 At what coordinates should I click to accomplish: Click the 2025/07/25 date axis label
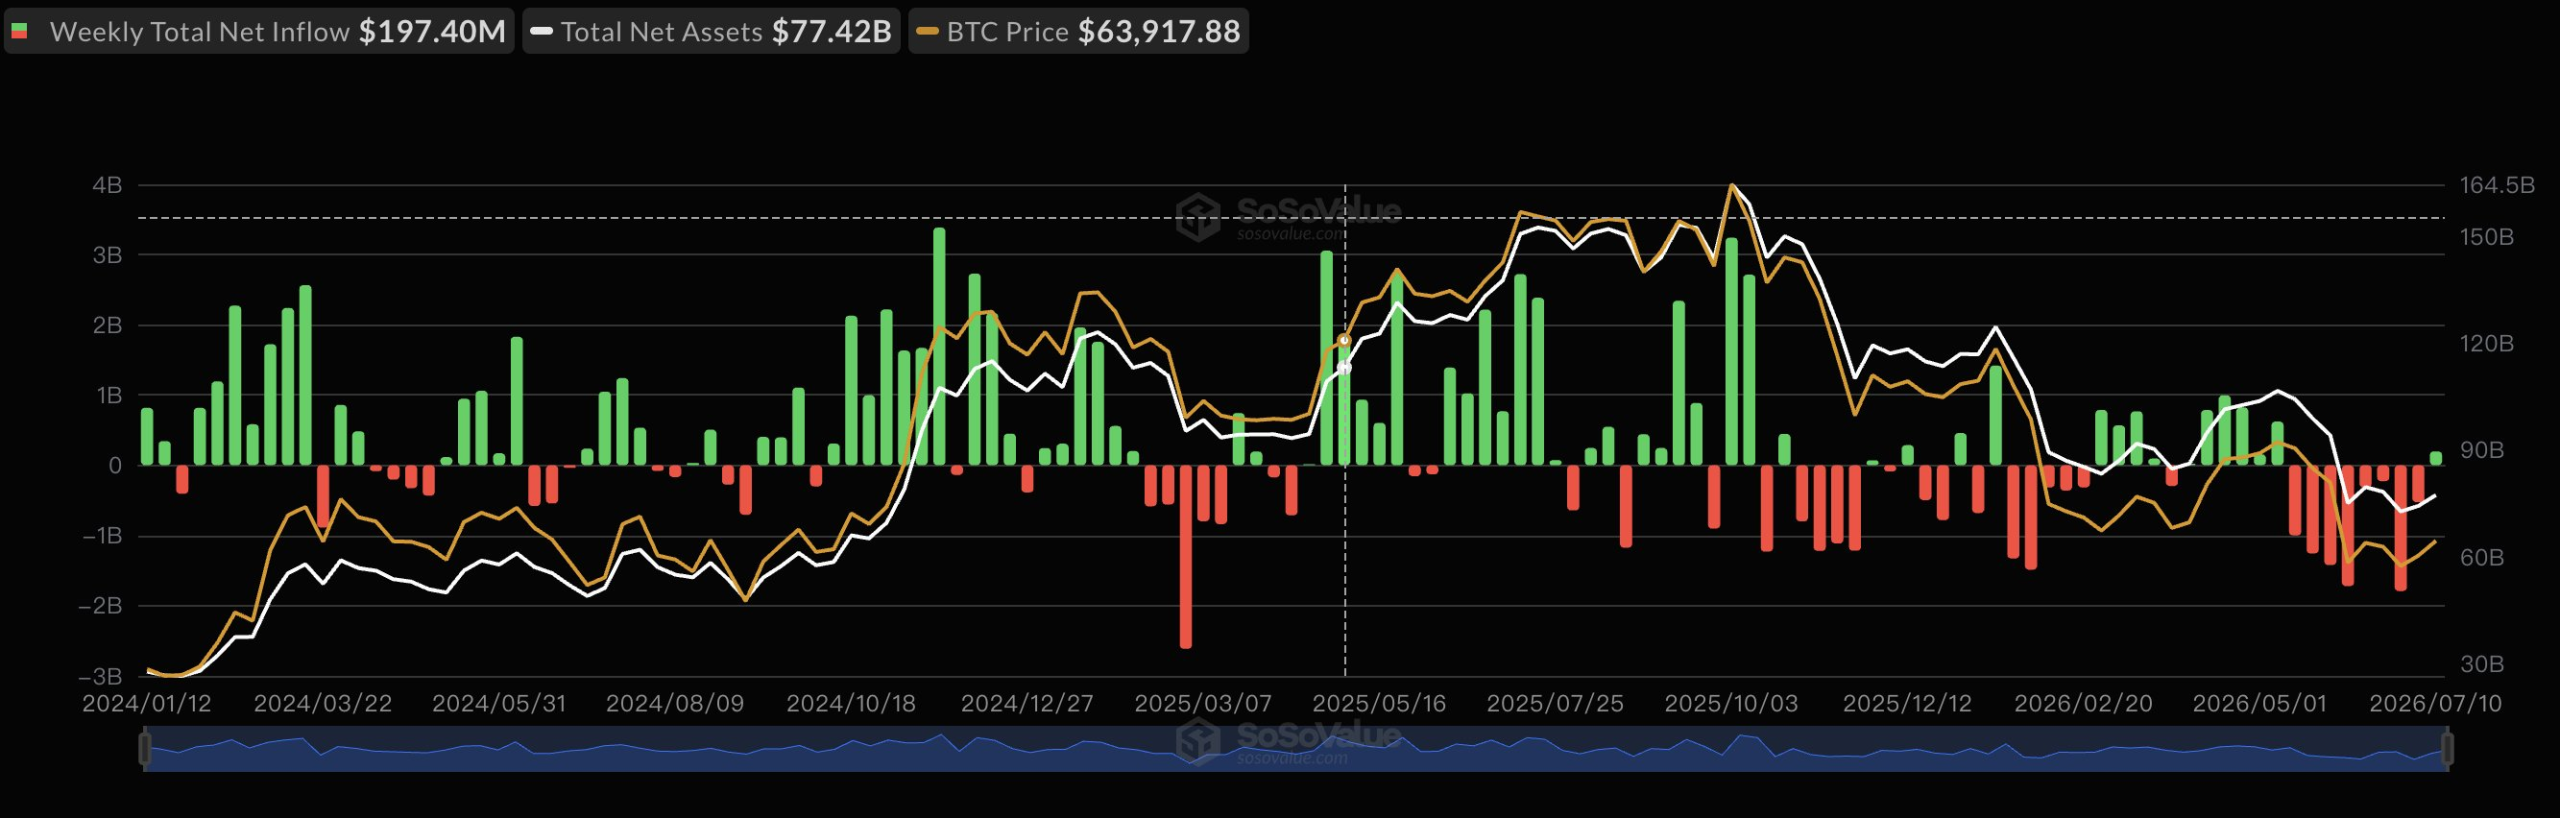pos(1555,703)
